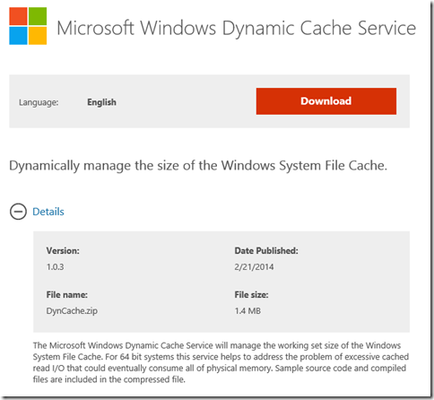
Task: Click the red Download button
Action: click(326, 101)
